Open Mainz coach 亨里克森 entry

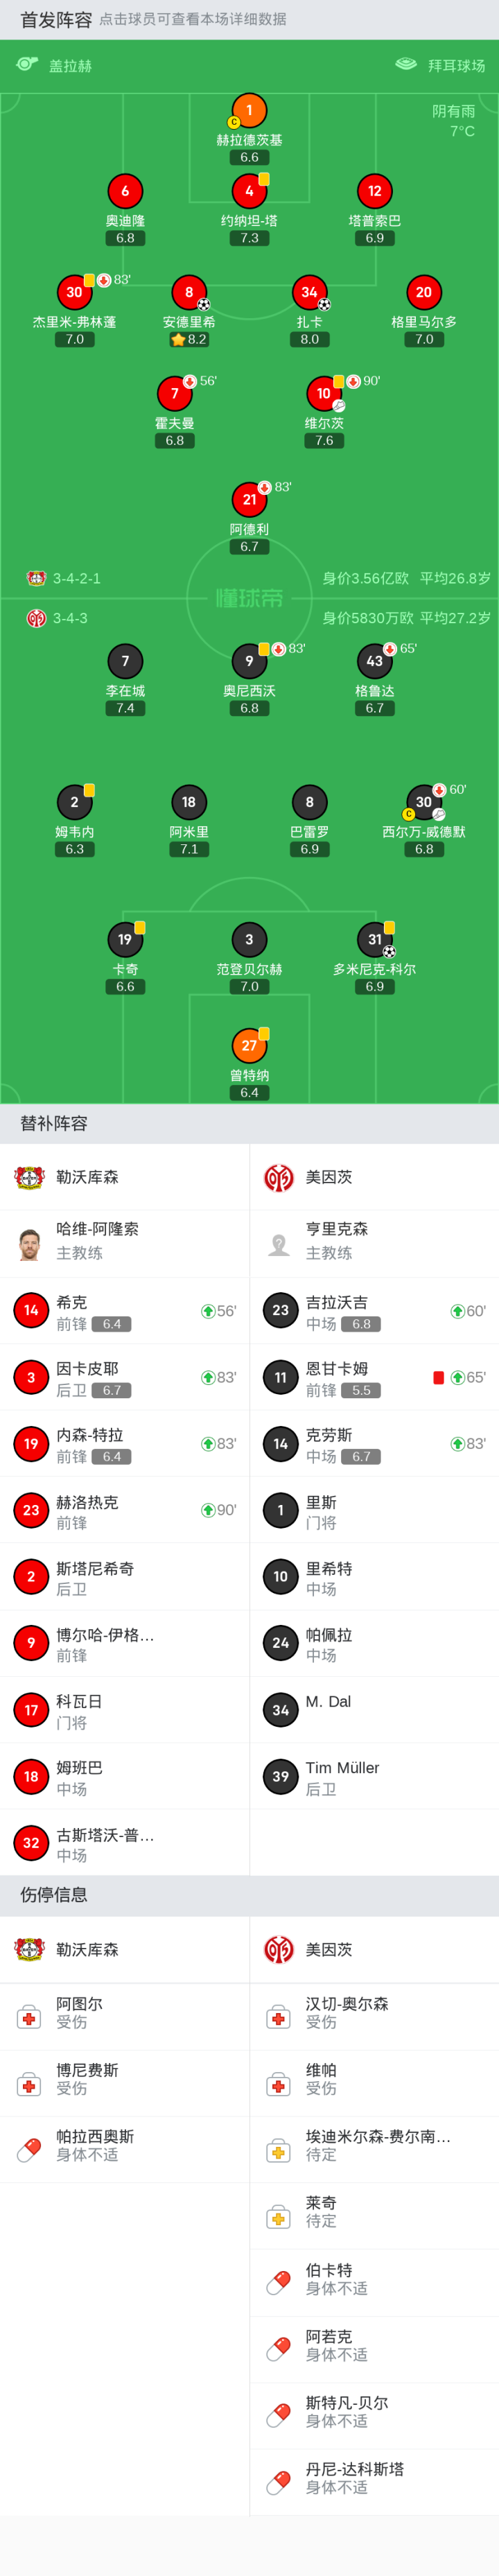374,1243
